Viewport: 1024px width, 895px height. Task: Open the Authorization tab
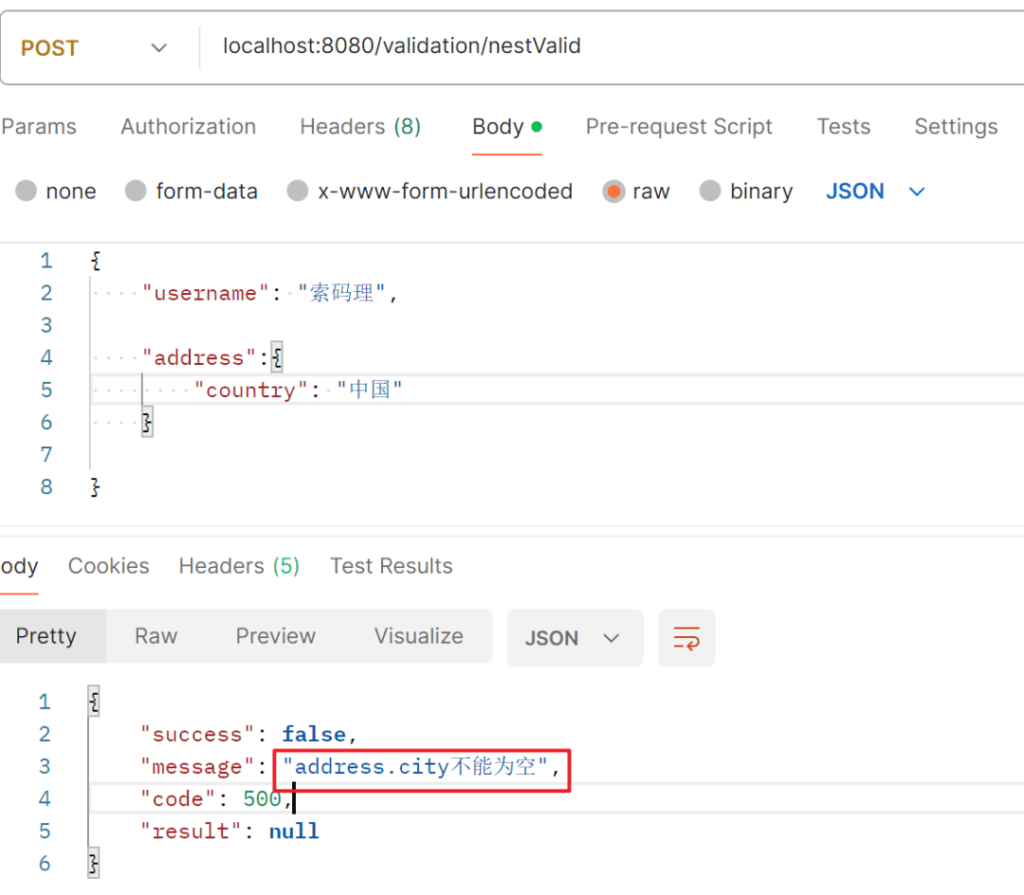188,127
